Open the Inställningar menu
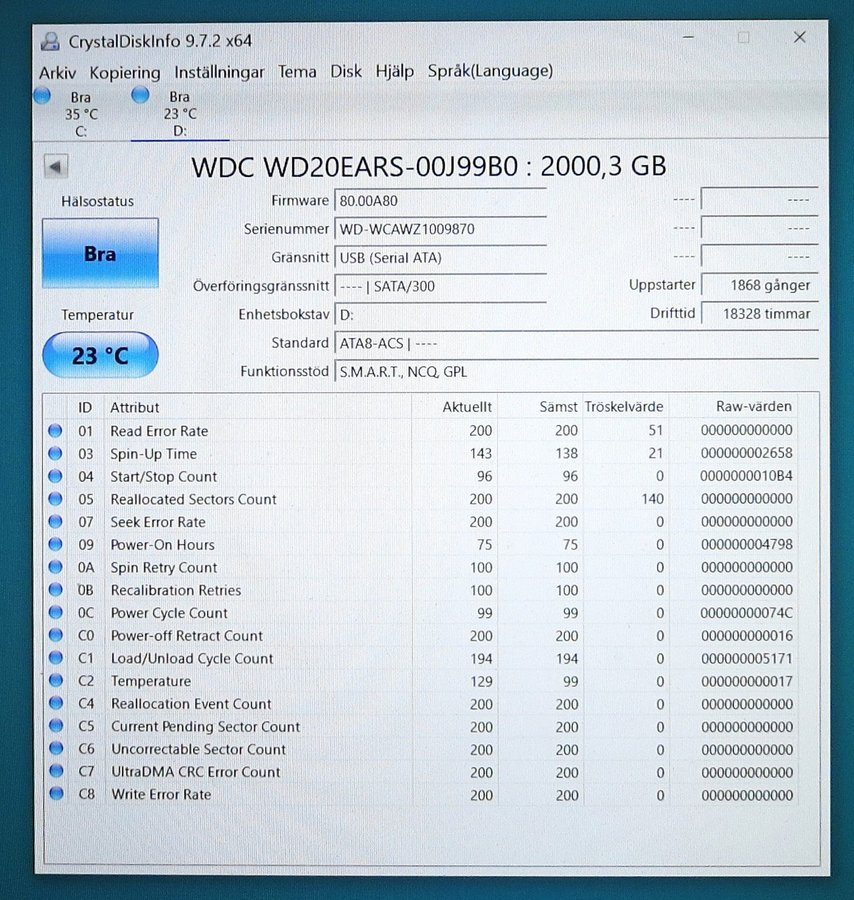The height and width of the screenshot is (900, 854). pyautogui.click(x=219, y=72)
